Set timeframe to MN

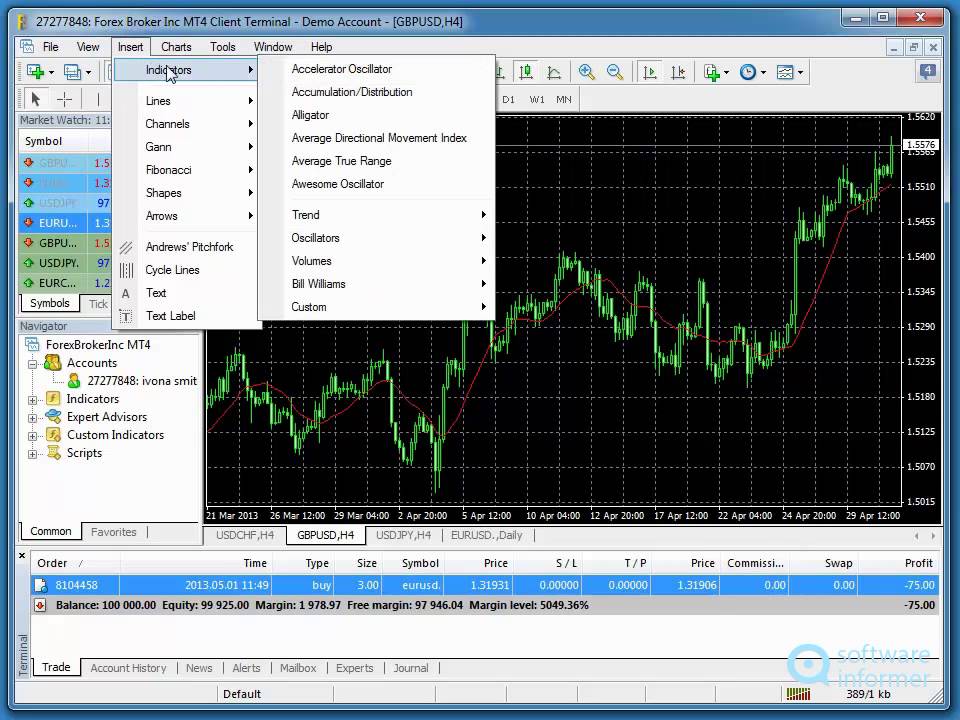coord(563,99)
